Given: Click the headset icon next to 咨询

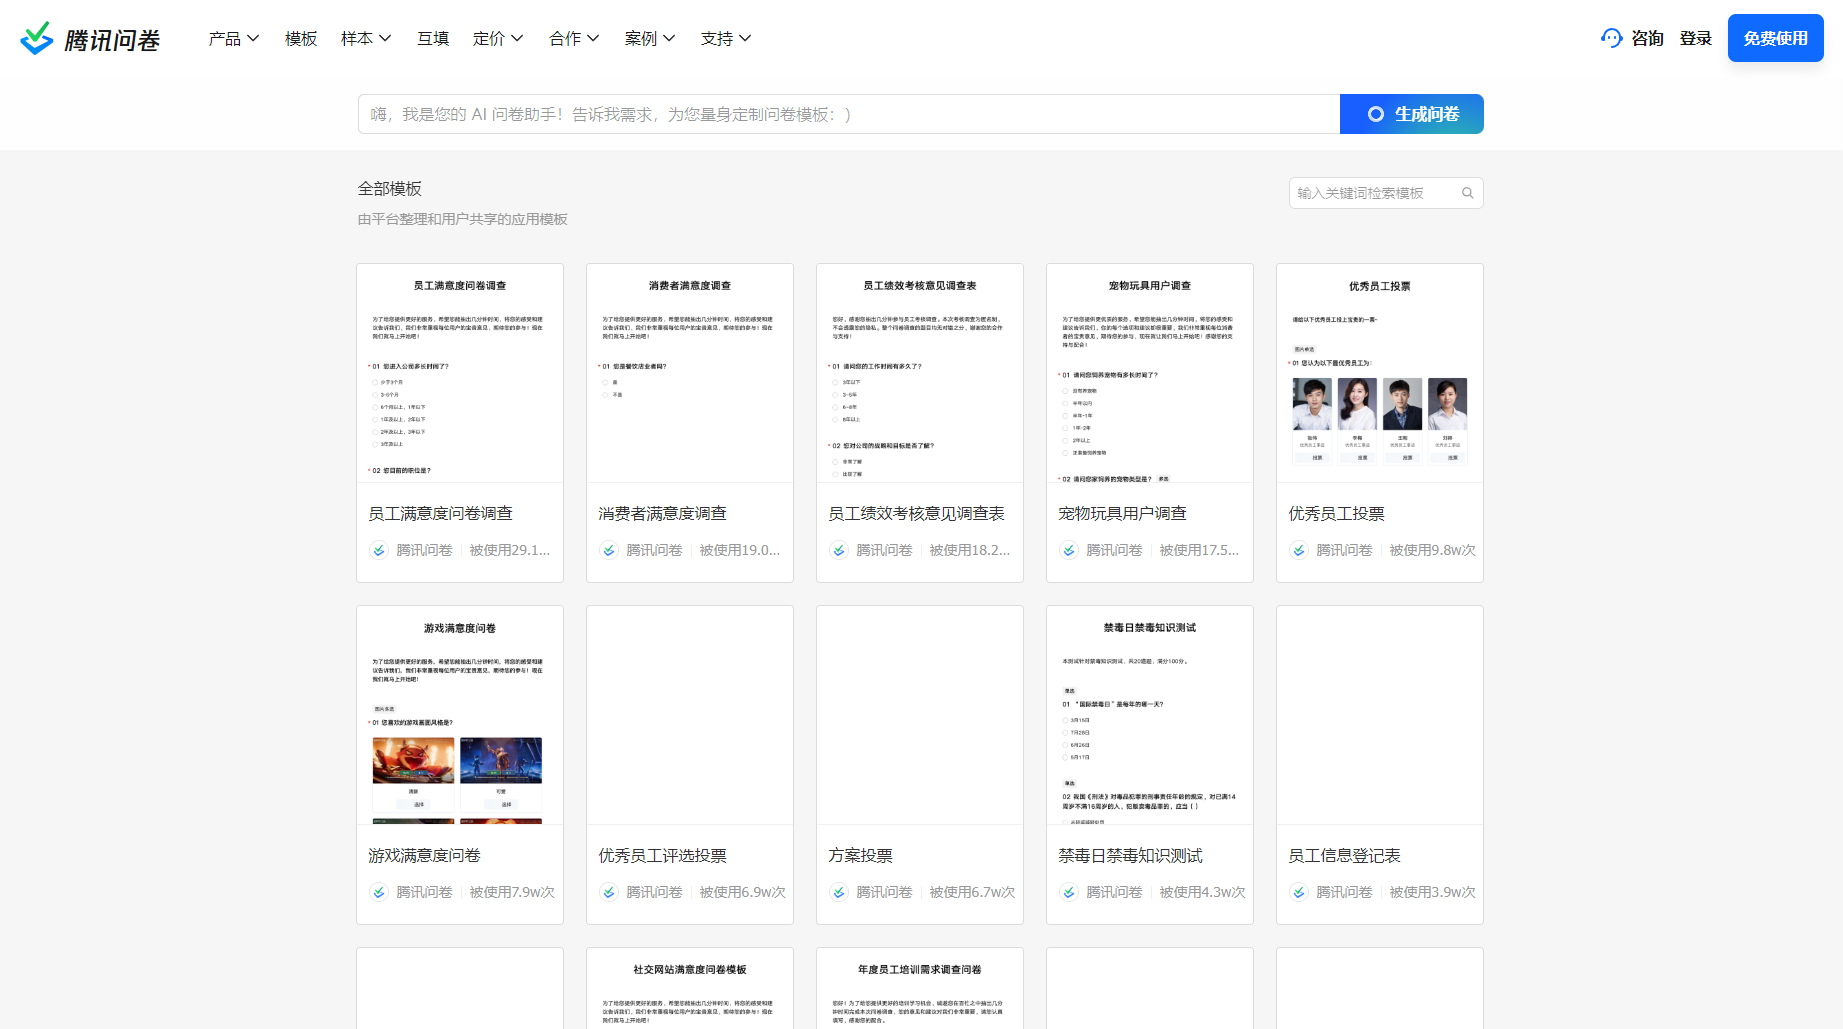Looking at the screenshot, I should click(x=1611, y=37).
